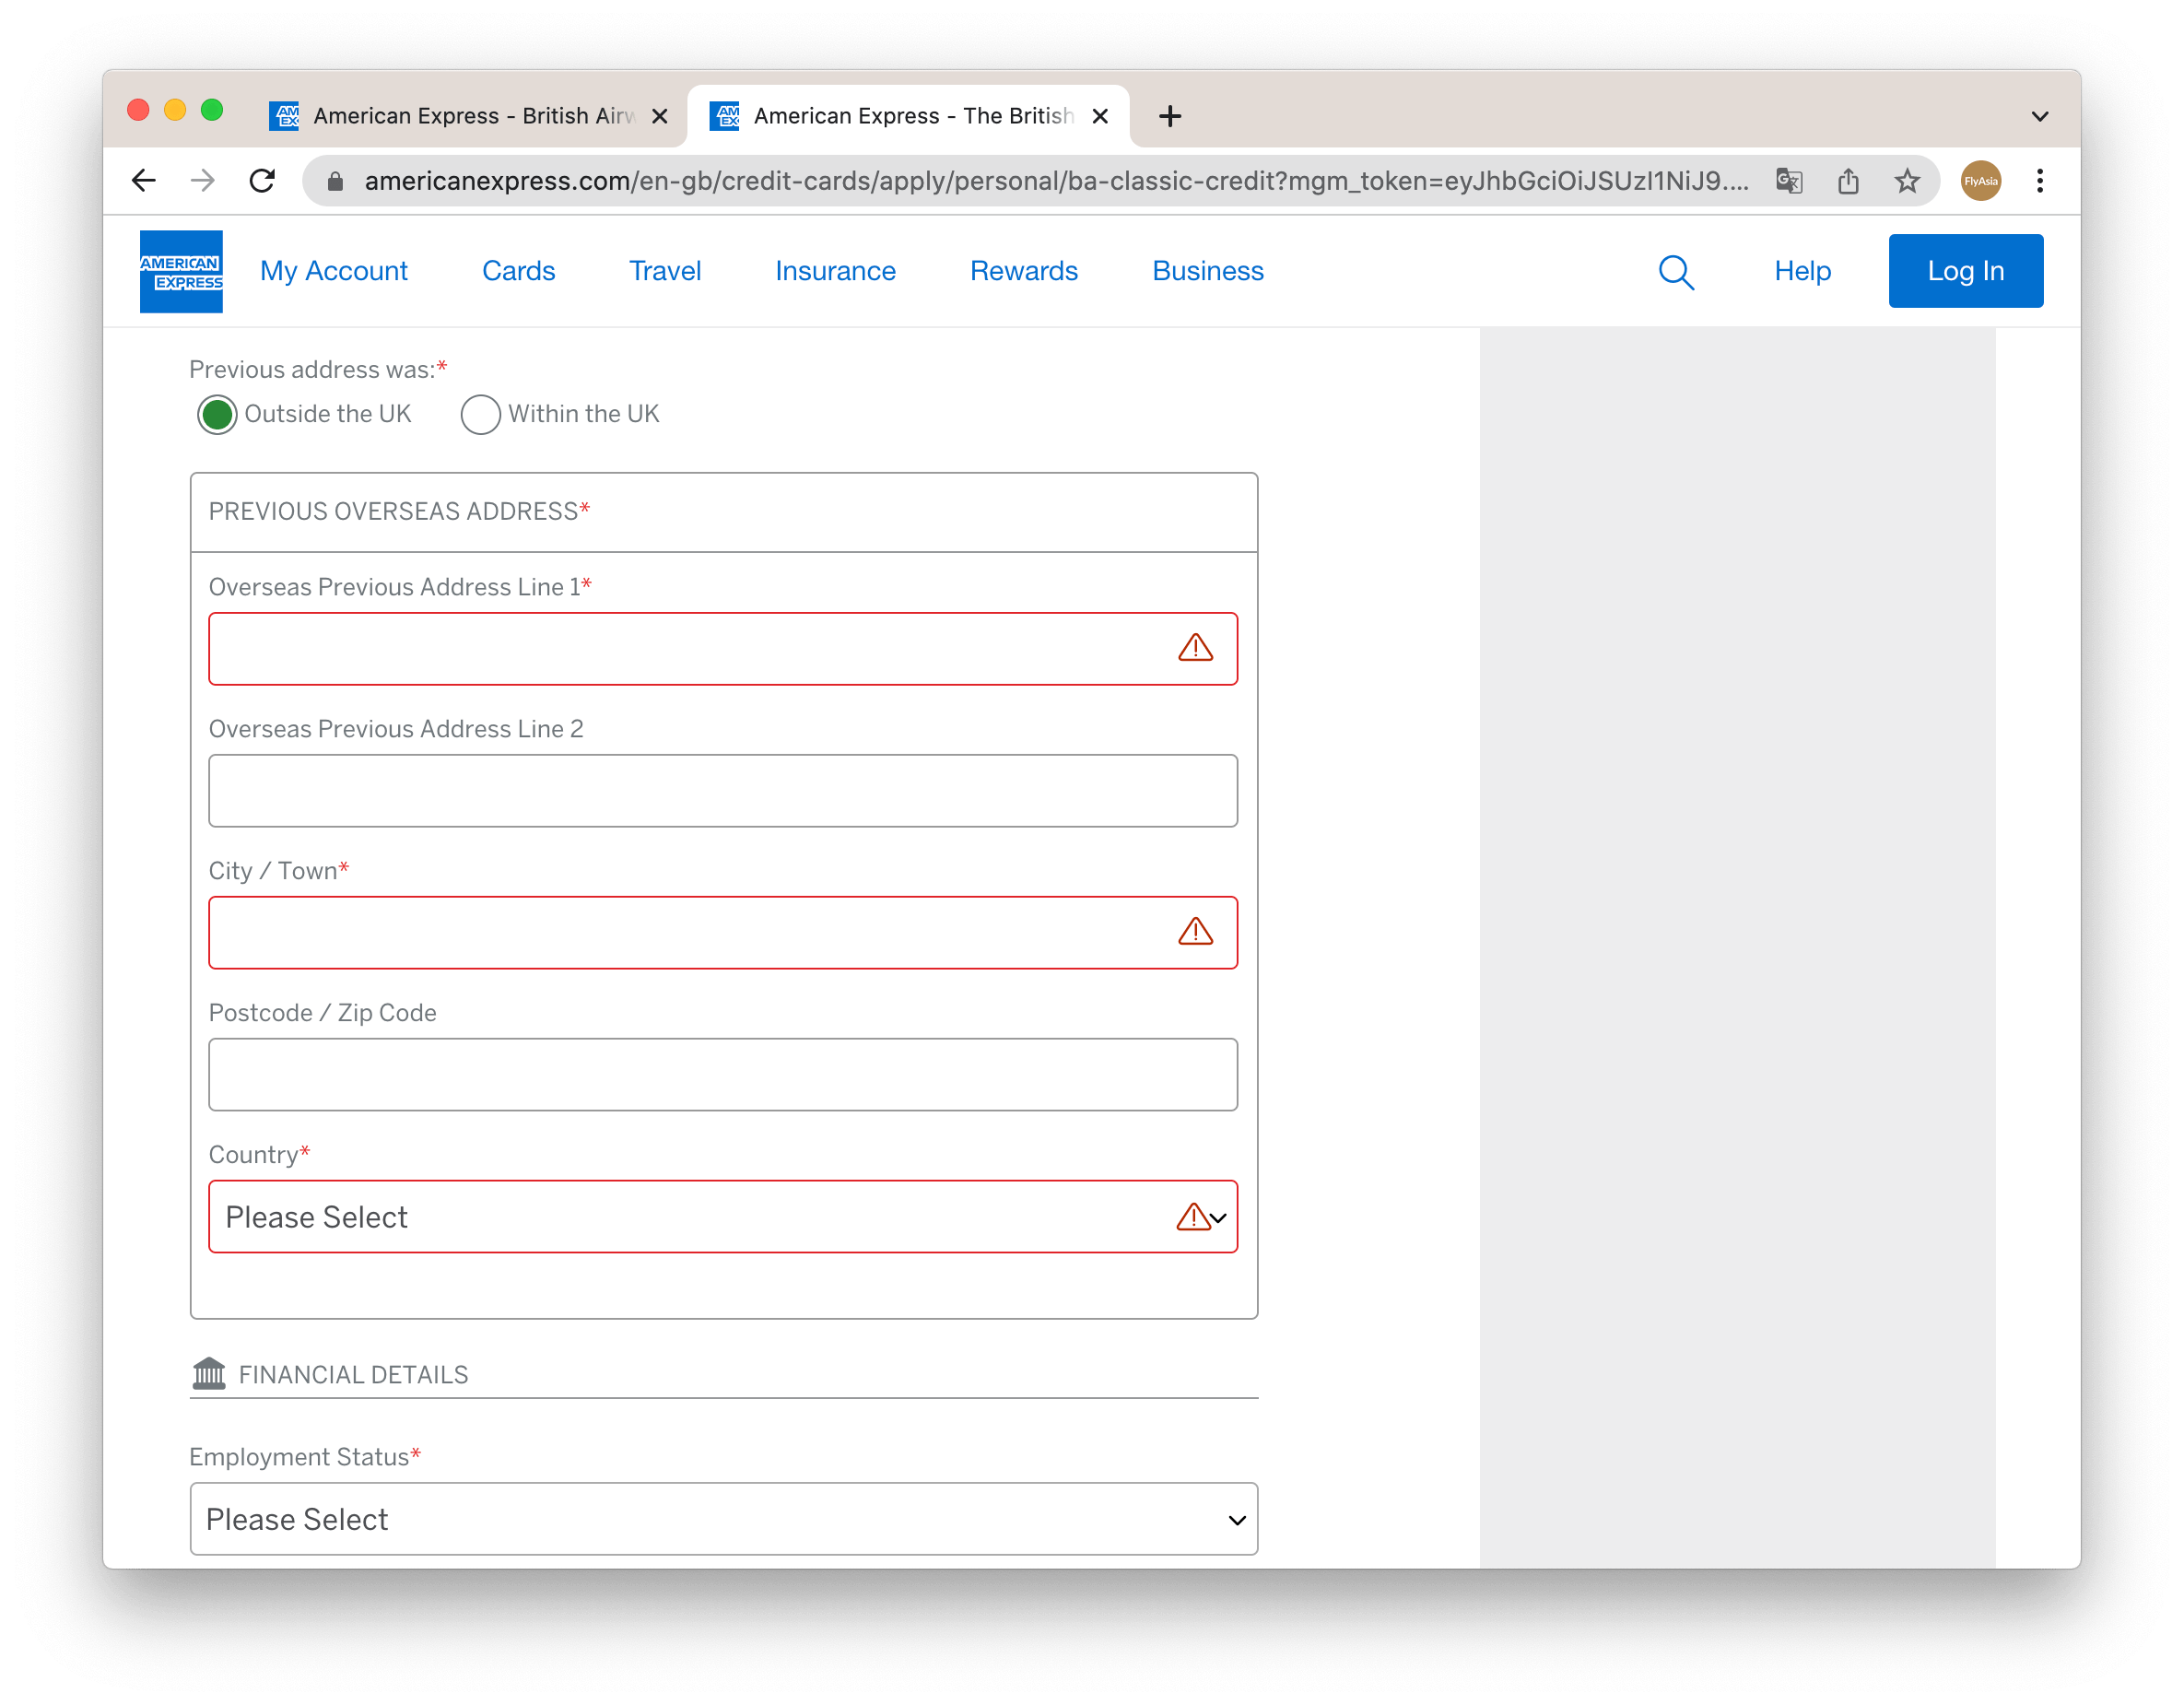Open the My Account menu
The image size is (2184, 1705).
(x=334, y=271)
